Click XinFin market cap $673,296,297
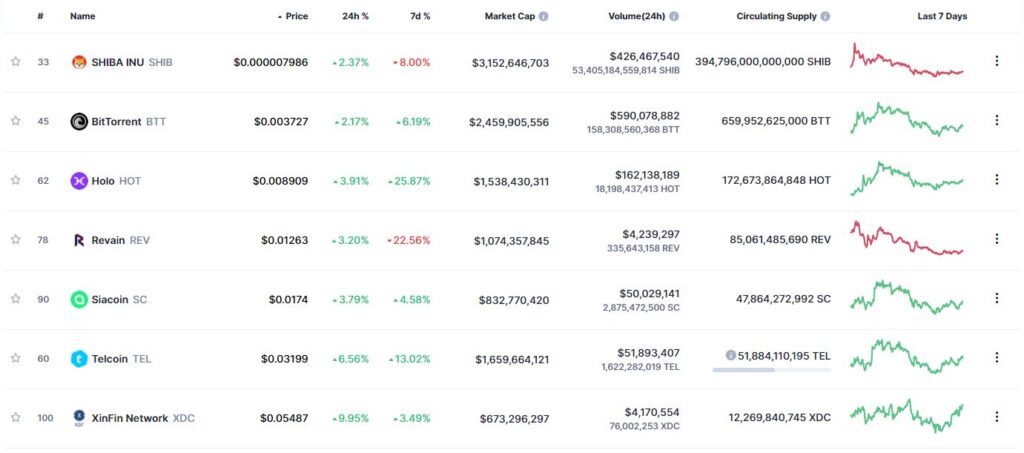This screenshot has width=1024, height=453. pyautogui.click(x=514, y=418)
